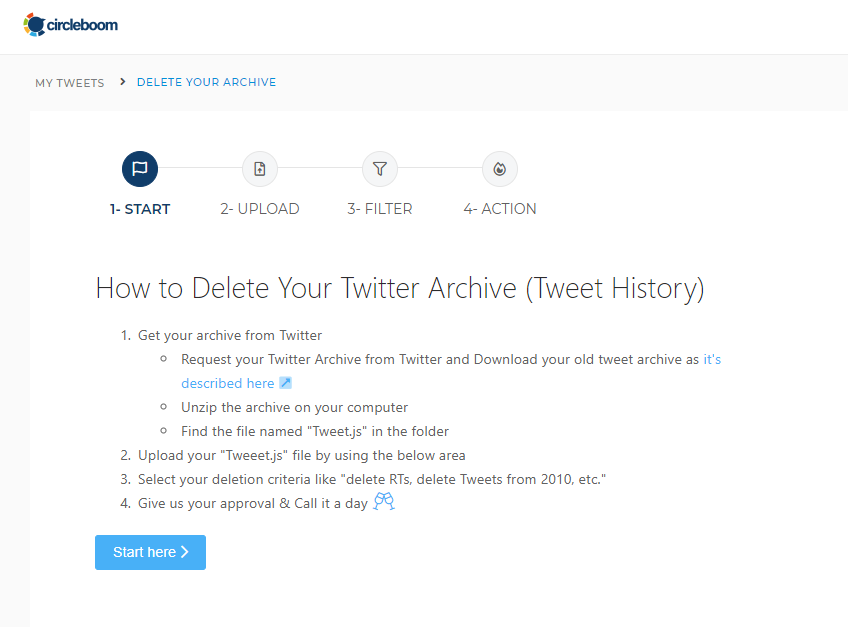The height and width of the screenshot is (627, 848).
Task: Select the '2- UPLOAD' step label
Action: (x=260, y=208)
